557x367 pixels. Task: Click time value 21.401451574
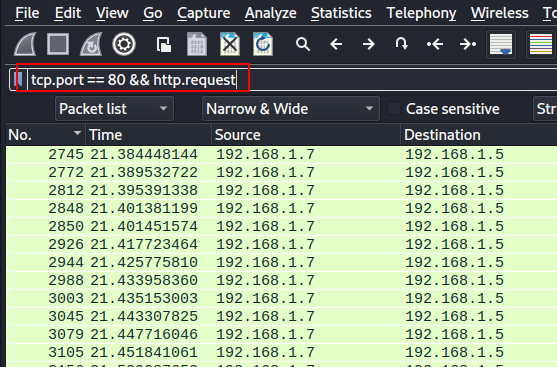144,226
